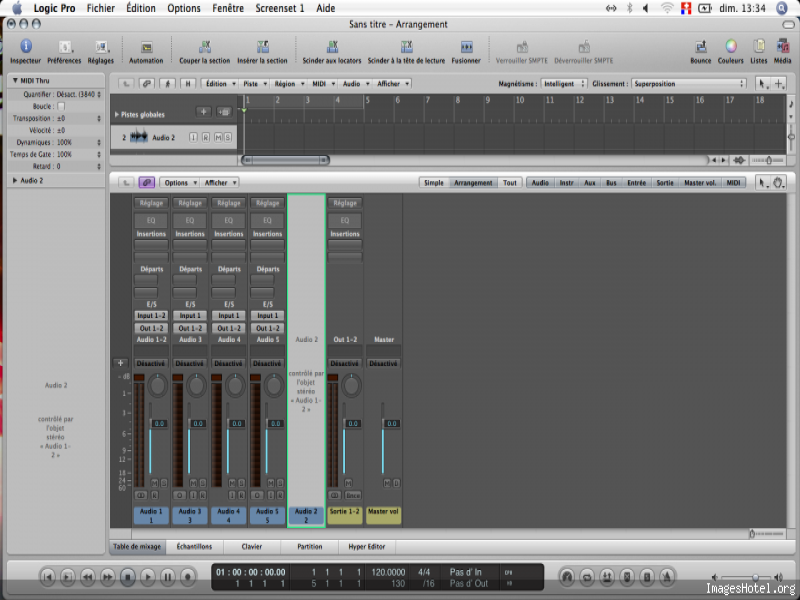800x600 pixels.
Task: Click the Input 1-2 button on Audio 1 strip
Action: pyautogui.click(x=151, y=315)
